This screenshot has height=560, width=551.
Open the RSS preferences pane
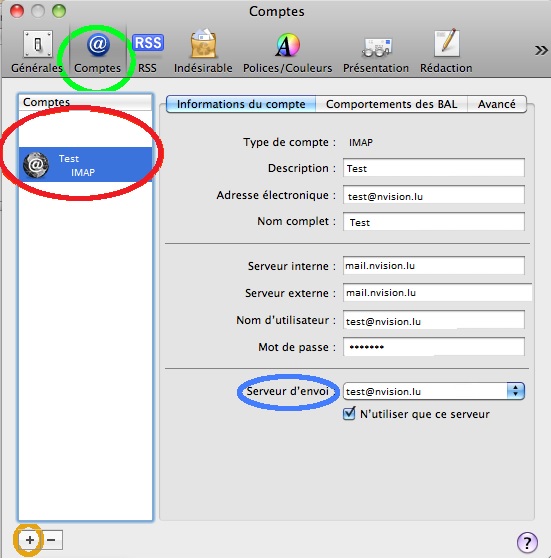[147, 52]
